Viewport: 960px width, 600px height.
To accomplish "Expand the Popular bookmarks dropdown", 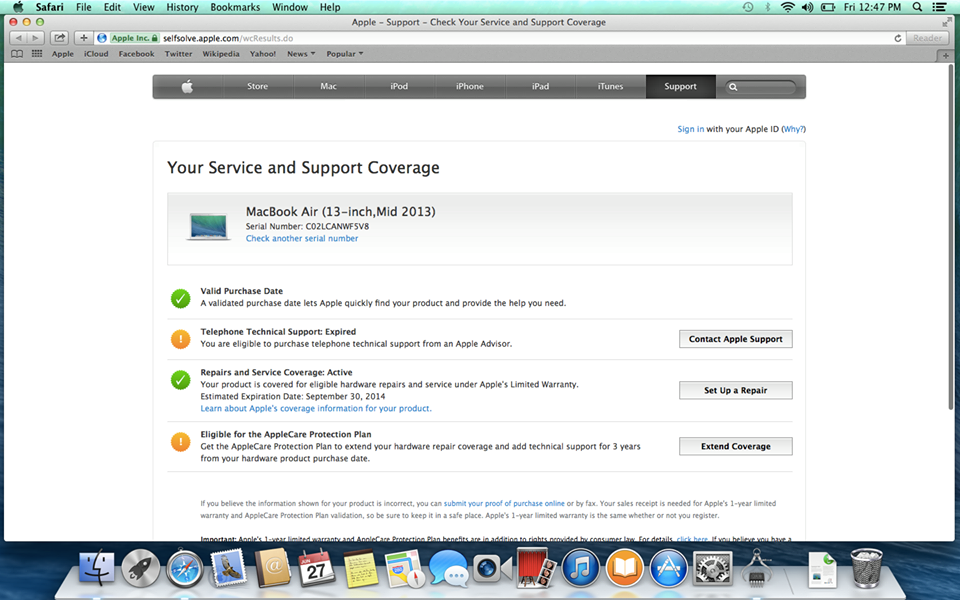I will [345, 54].
